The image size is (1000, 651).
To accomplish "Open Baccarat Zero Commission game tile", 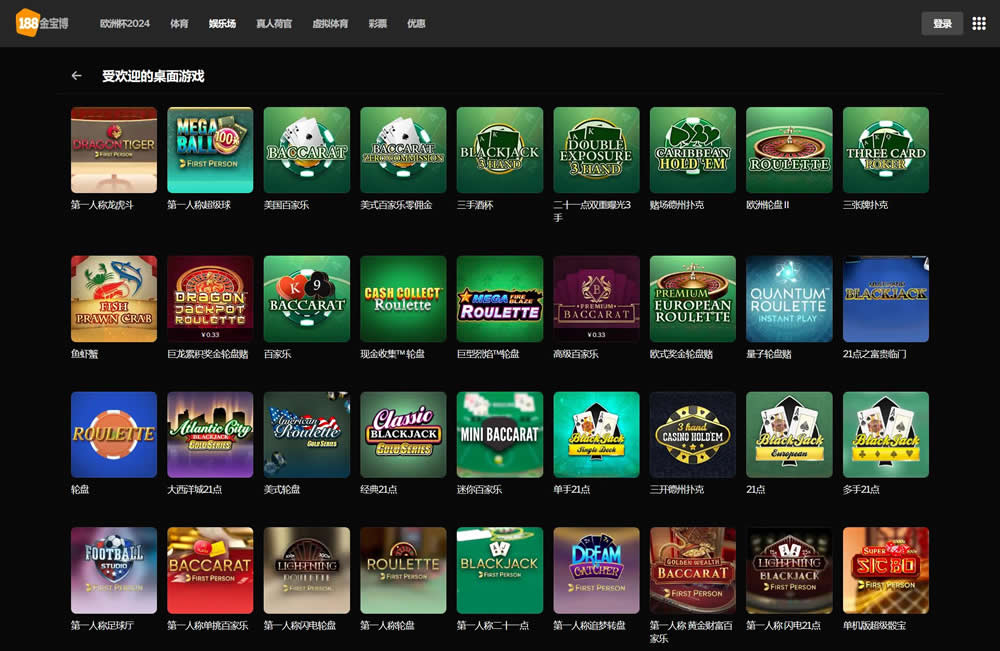I will tap(403, 150).
